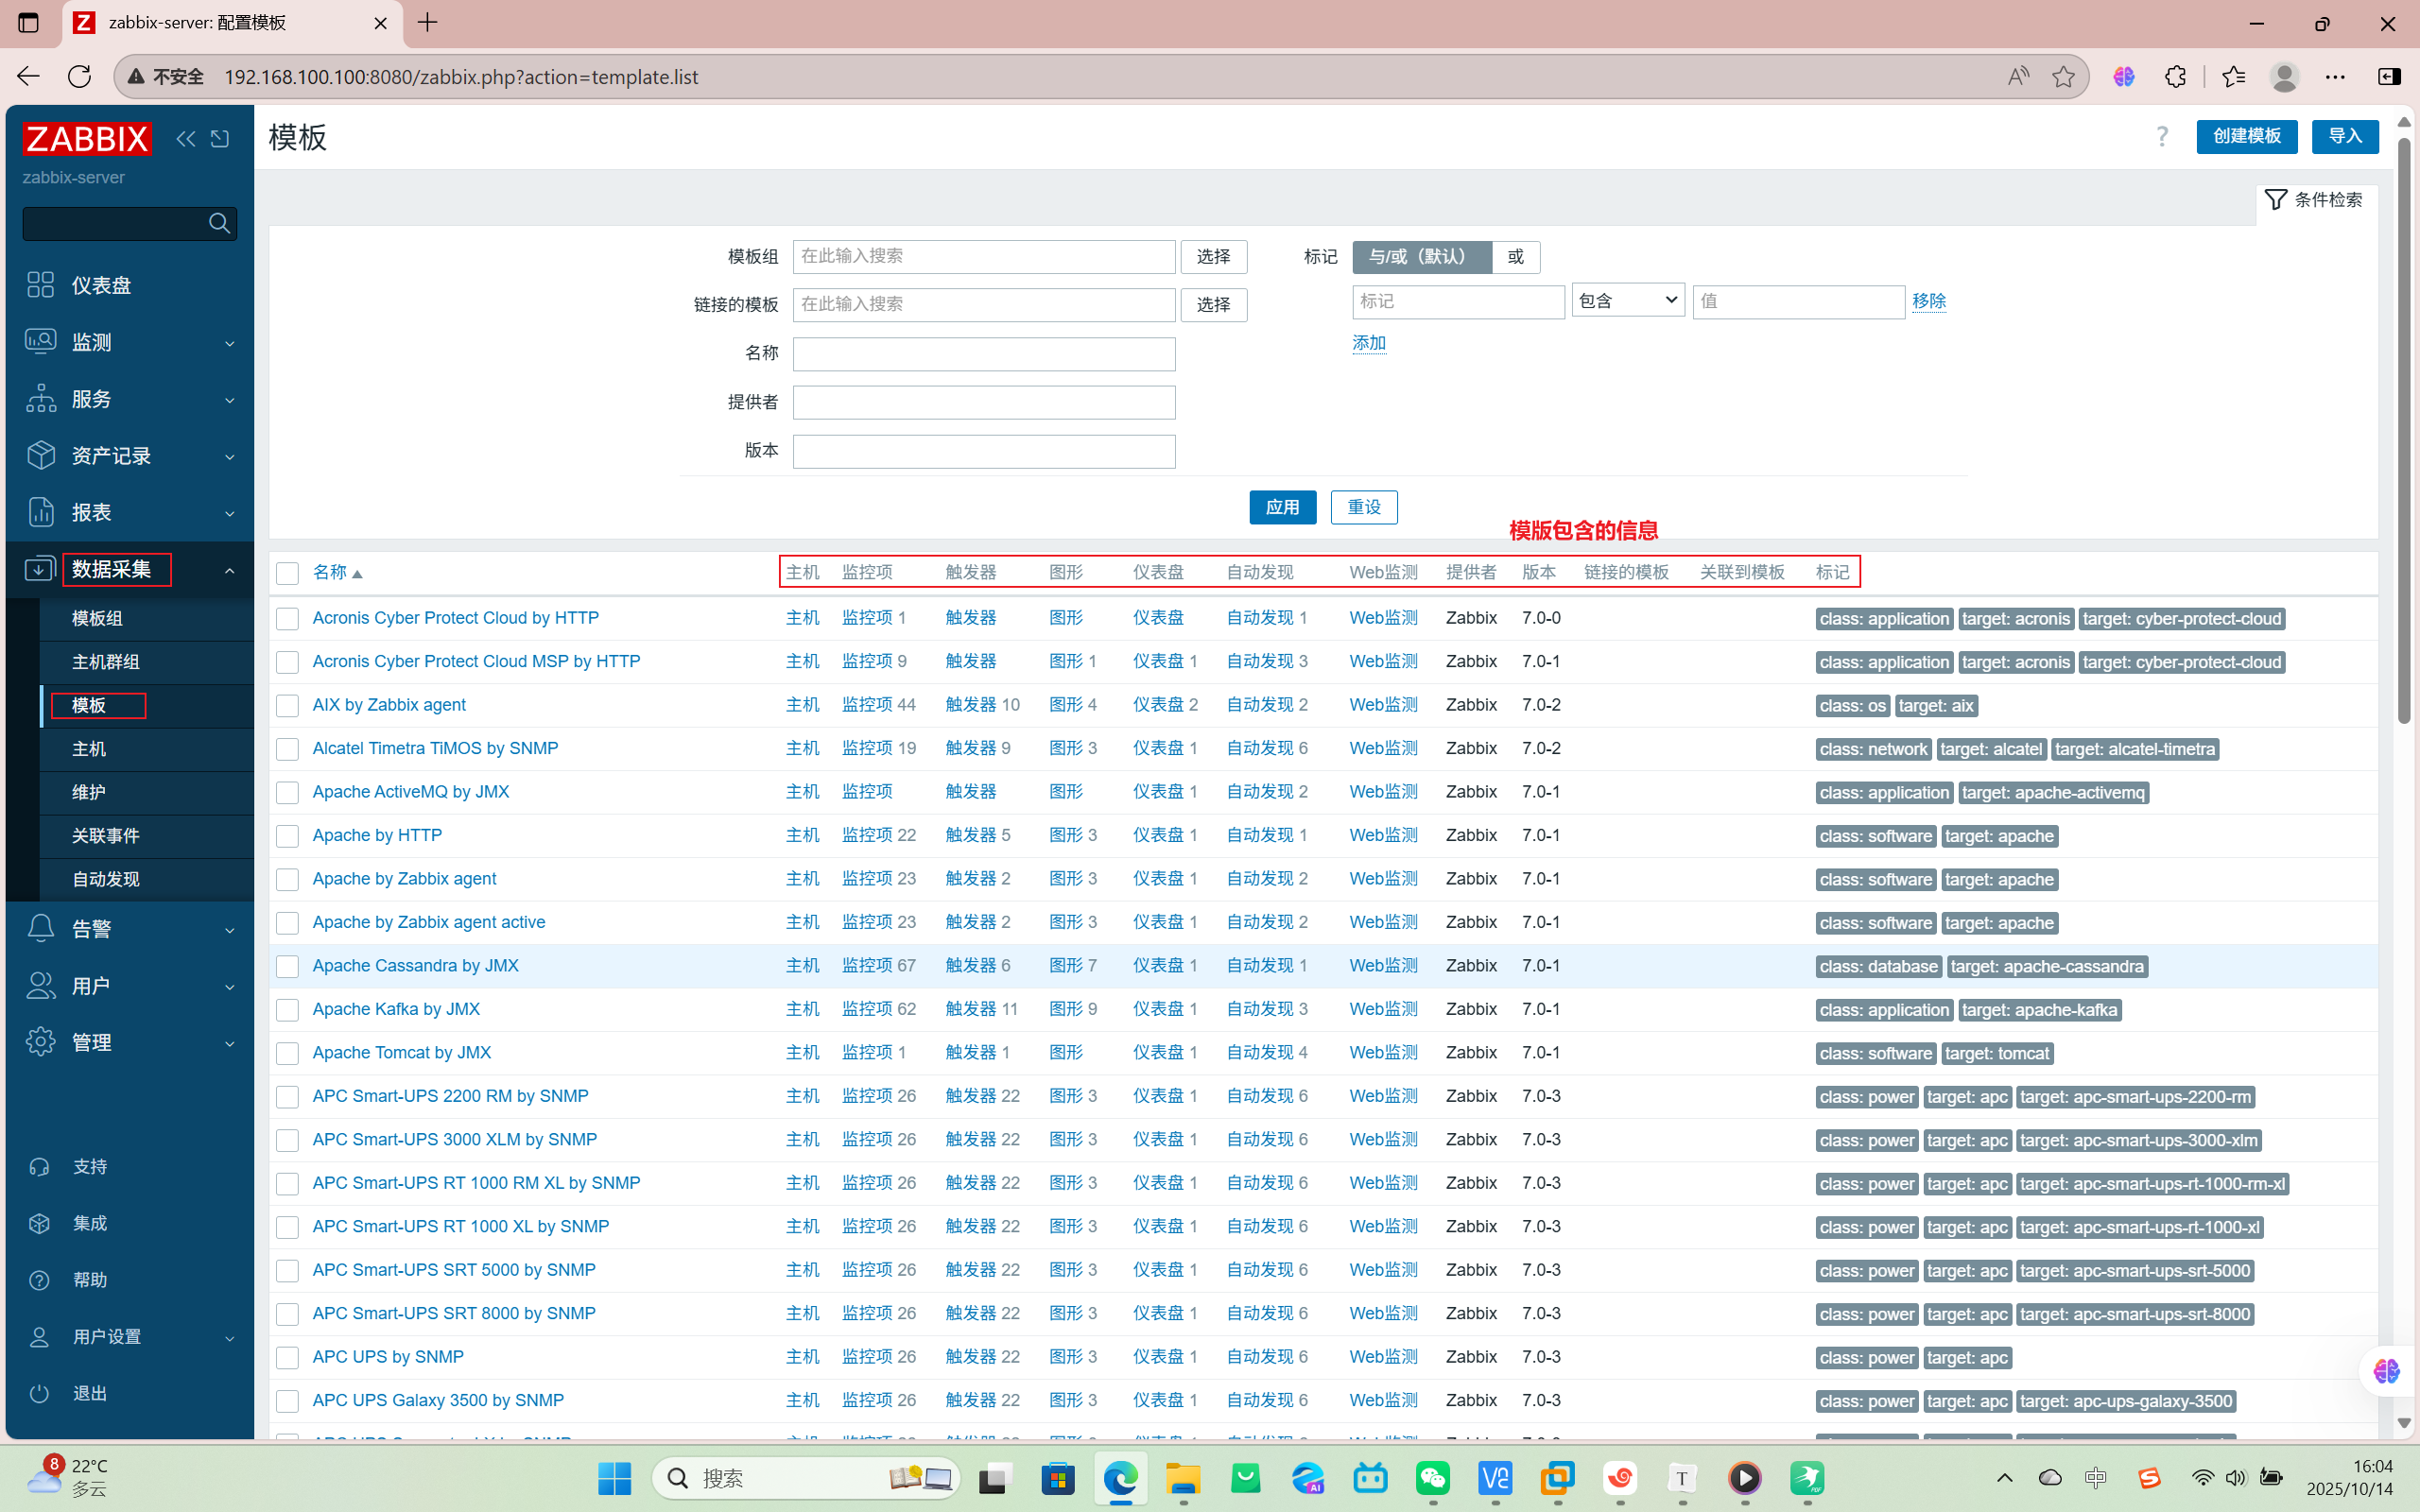Open the 包含 tag operator dropdown
Viewport: 2420px width, 1512px height.
pos(1627,301)
